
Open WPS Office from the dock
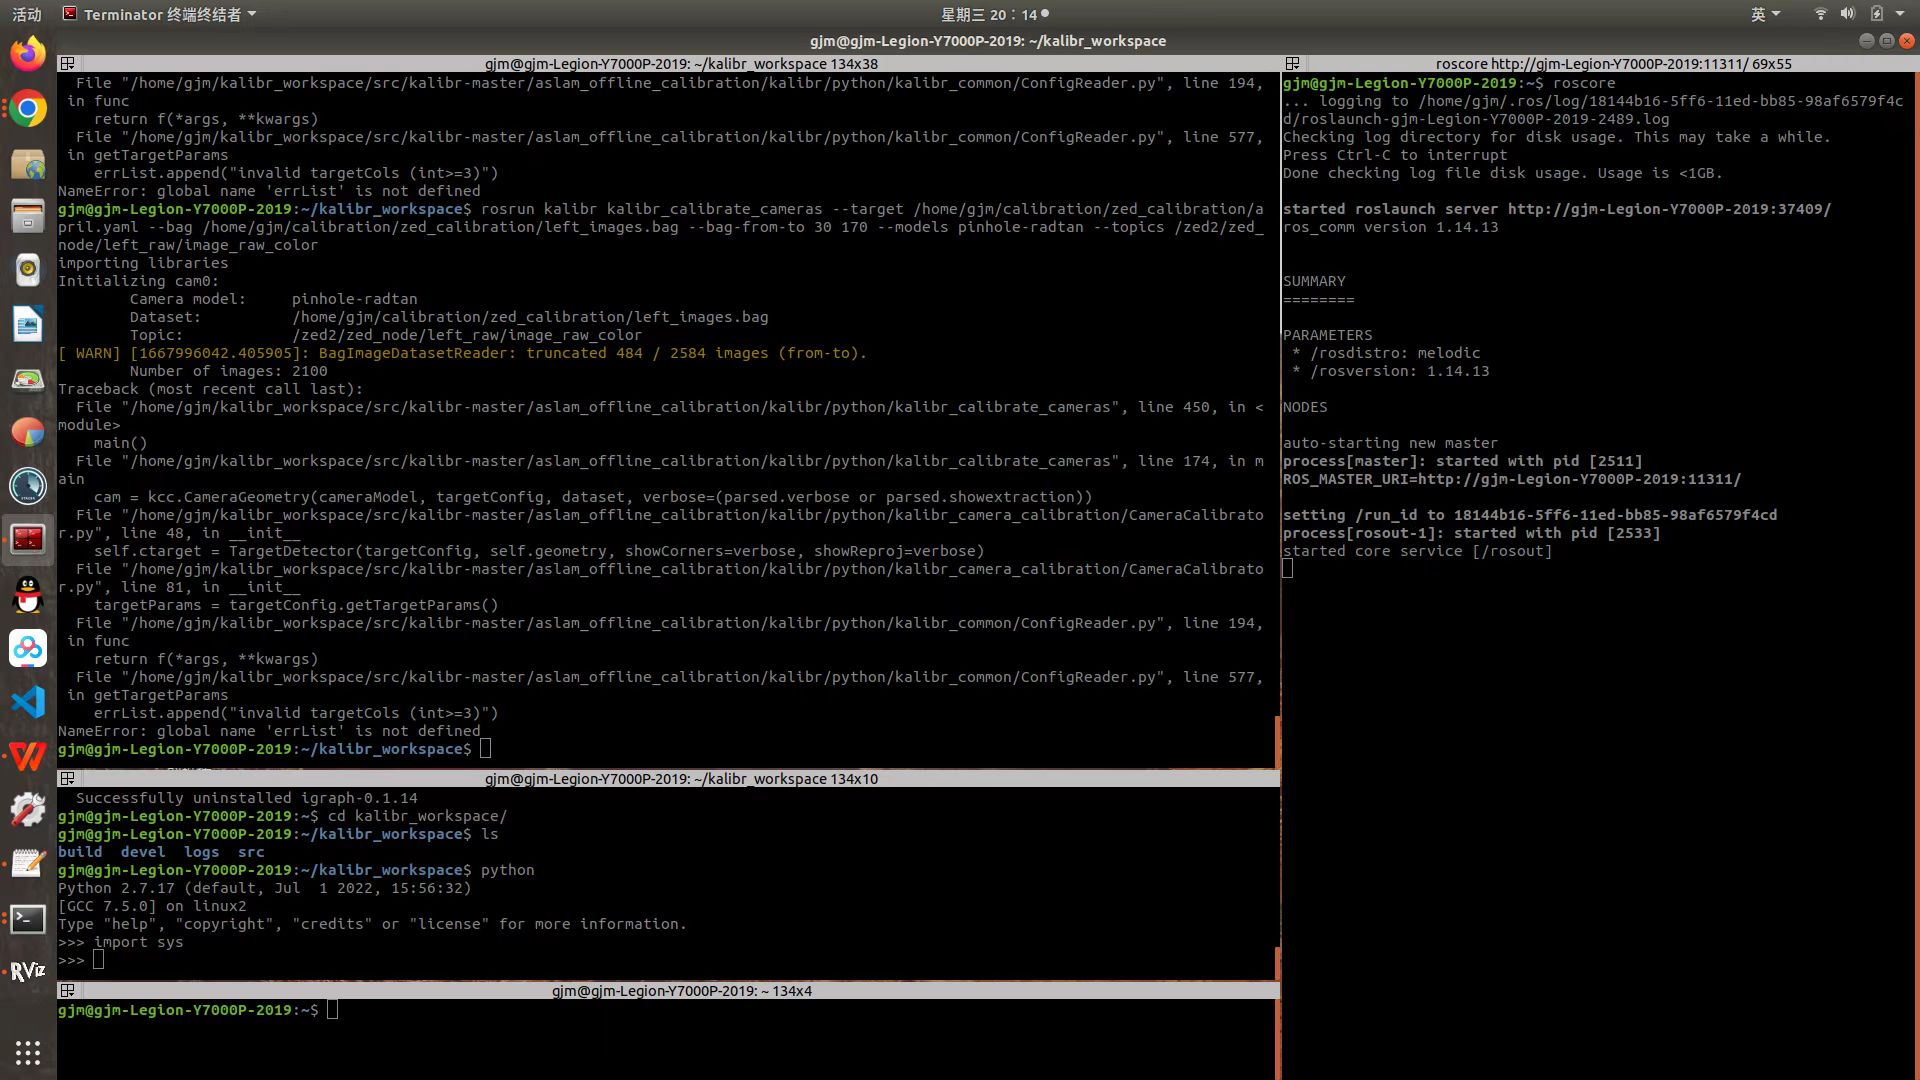[28, 756]
